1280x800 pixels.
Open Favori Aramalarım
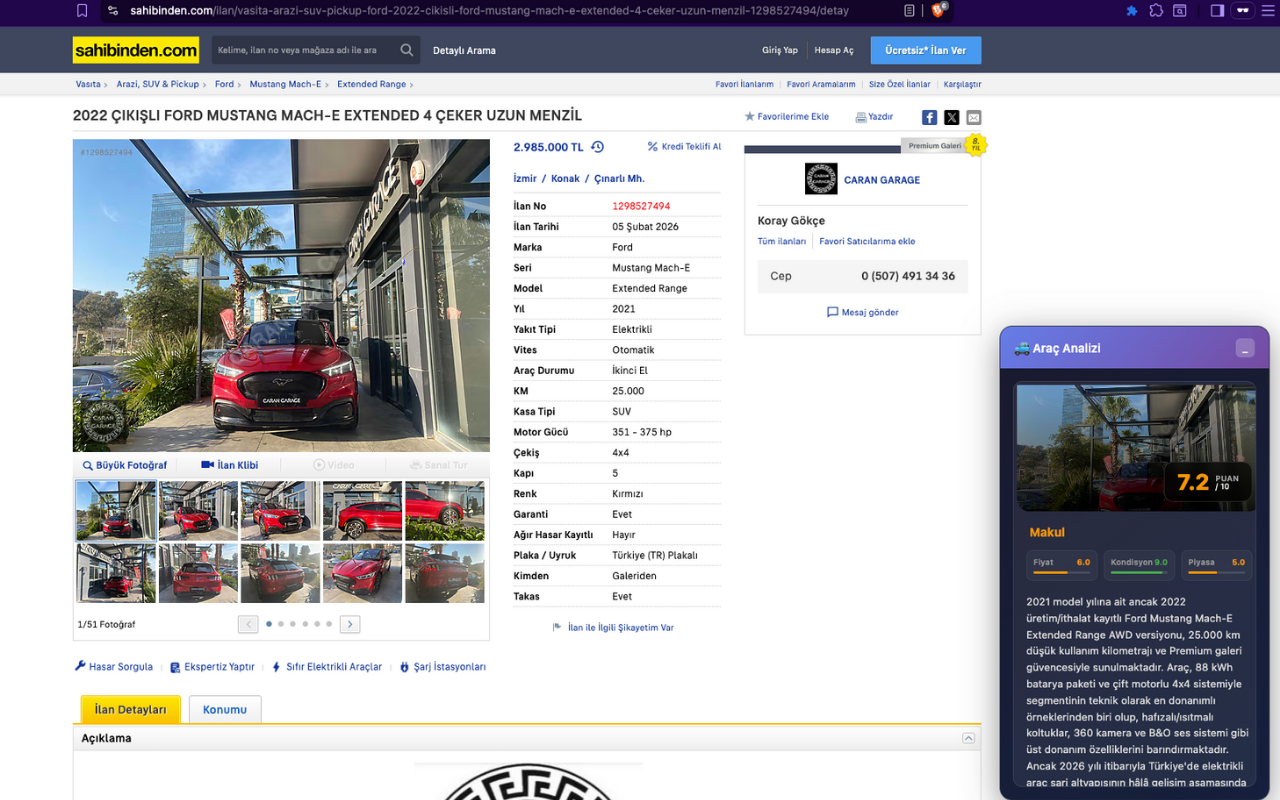(x=821, y=84)
